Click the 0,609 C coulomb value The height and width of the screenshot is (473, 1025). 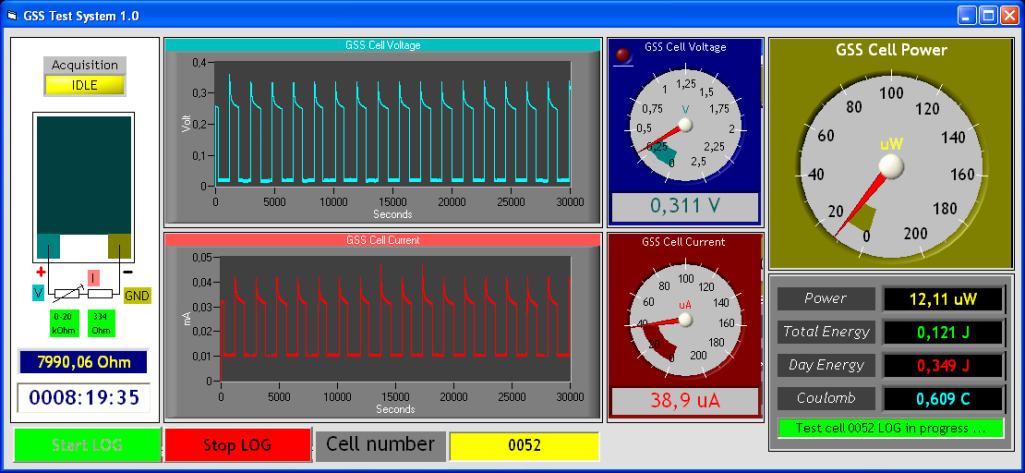click(943, 399)
